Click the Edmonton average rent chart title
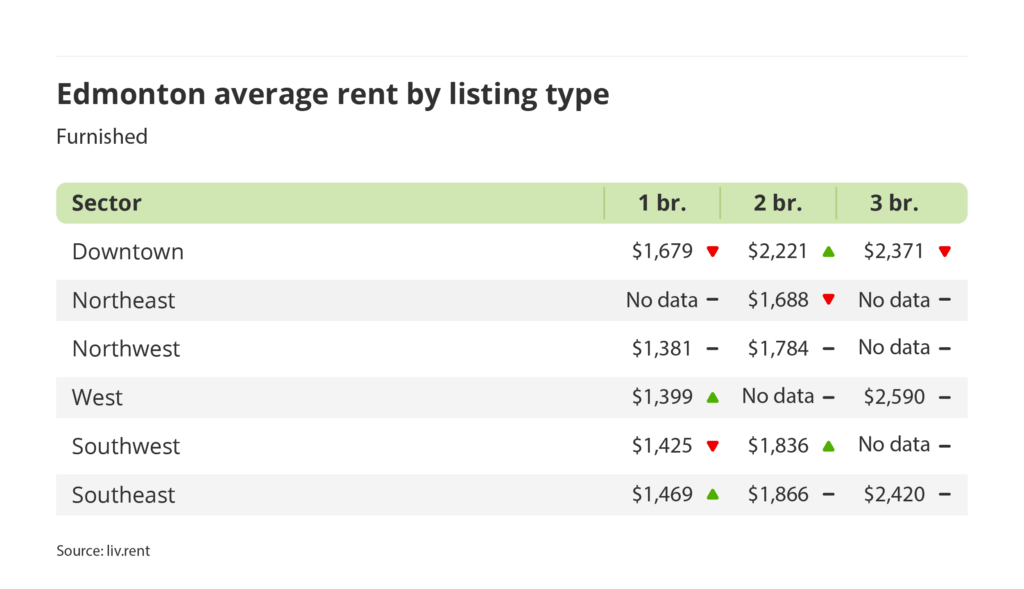The height and width of the screenshot is (589, 1024). point(332,94)
